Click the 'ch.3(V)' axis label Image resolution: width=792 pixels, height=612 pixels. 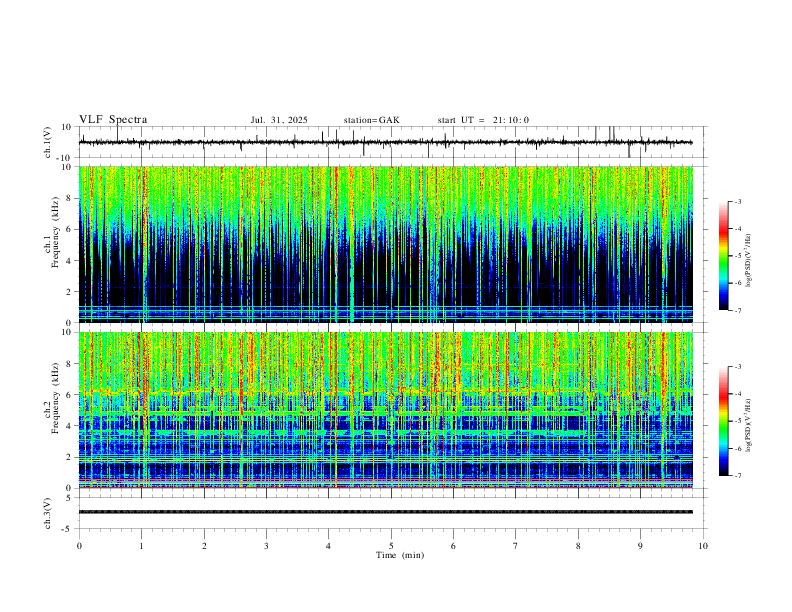coord(48,514)
